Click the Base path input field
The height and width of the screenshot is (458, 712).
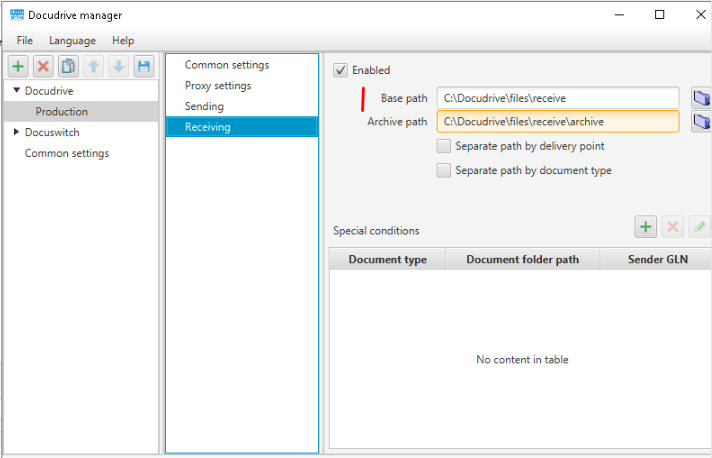pyautogui.click(x=558, y=98)
